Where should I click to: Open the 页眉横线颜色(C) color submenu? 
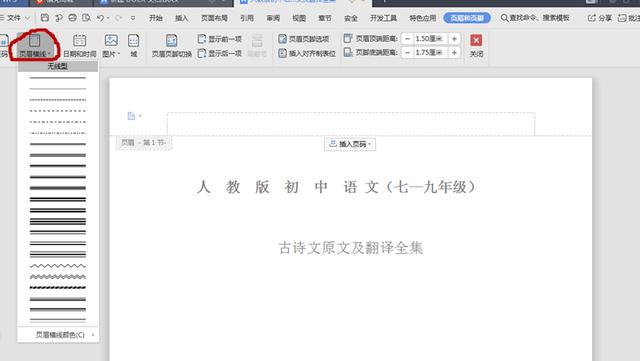tap(58, 335)
